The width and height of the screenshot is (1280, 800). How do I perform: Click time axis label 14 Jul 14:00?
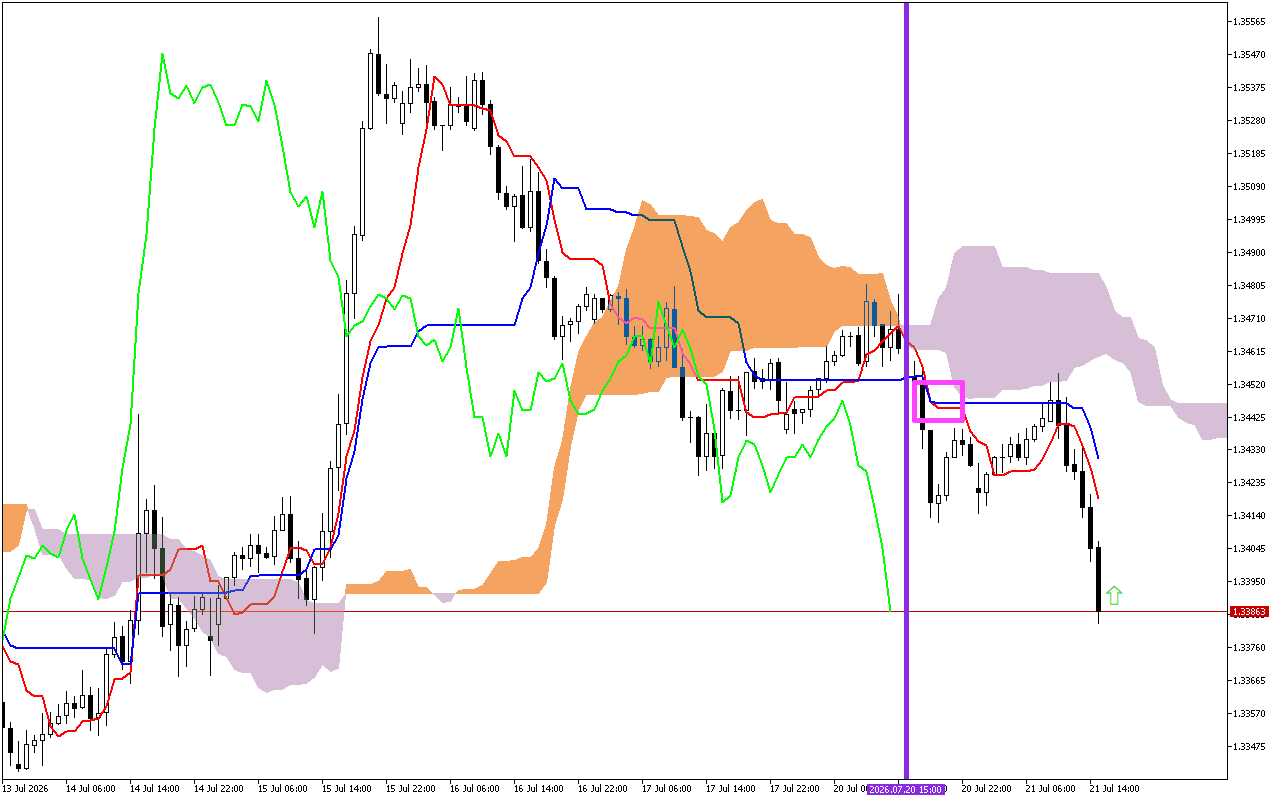pyautogui.click(x=154, y=789)
